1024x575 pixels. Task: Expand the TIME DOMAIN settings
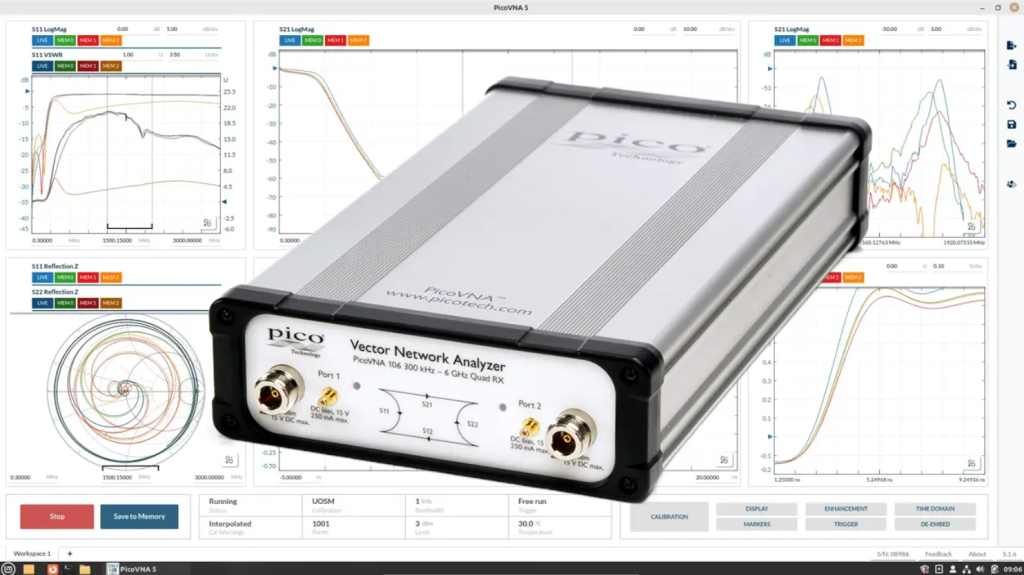tap(935, 509)
